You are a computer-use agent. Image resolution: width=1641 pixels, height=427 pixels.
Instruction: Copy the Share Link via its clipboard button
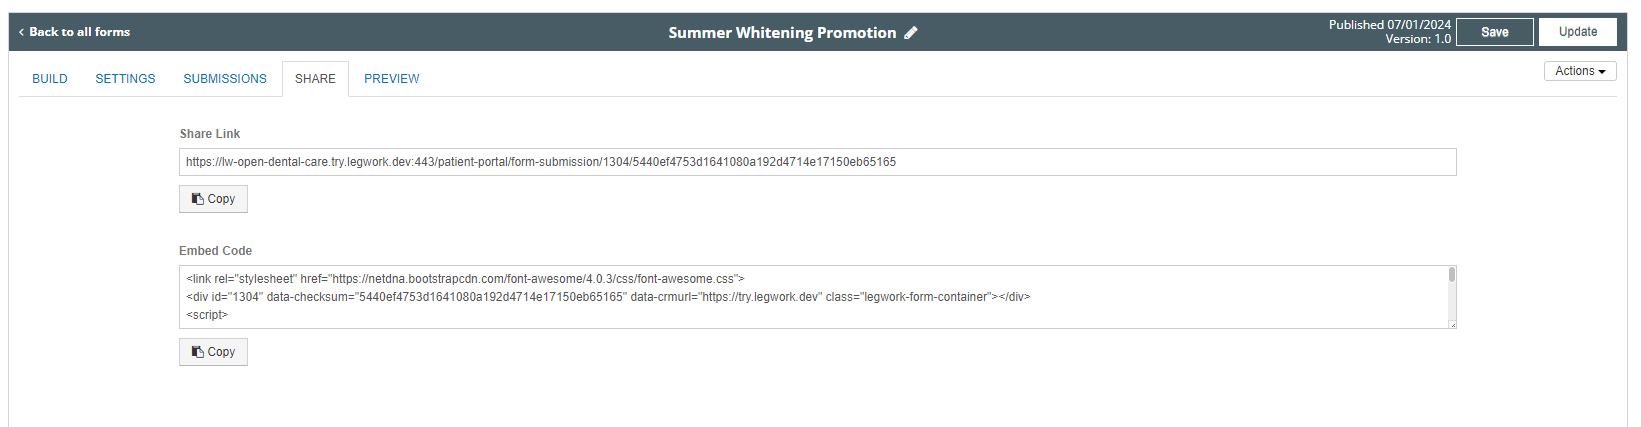pyautogui.click(x=213, y=199)
